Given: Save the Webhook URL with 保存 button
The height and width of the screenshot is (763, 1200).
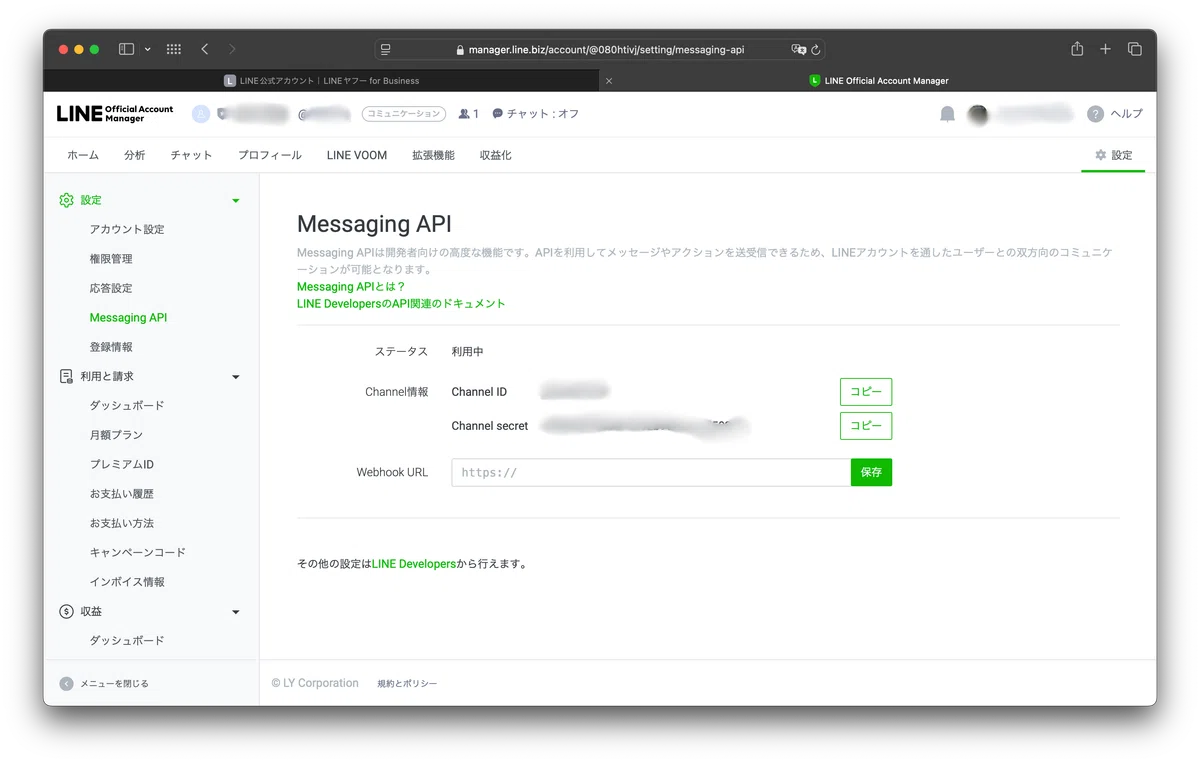Looking at the screenshot, I should pyautogui.click(x=871, y=472).
